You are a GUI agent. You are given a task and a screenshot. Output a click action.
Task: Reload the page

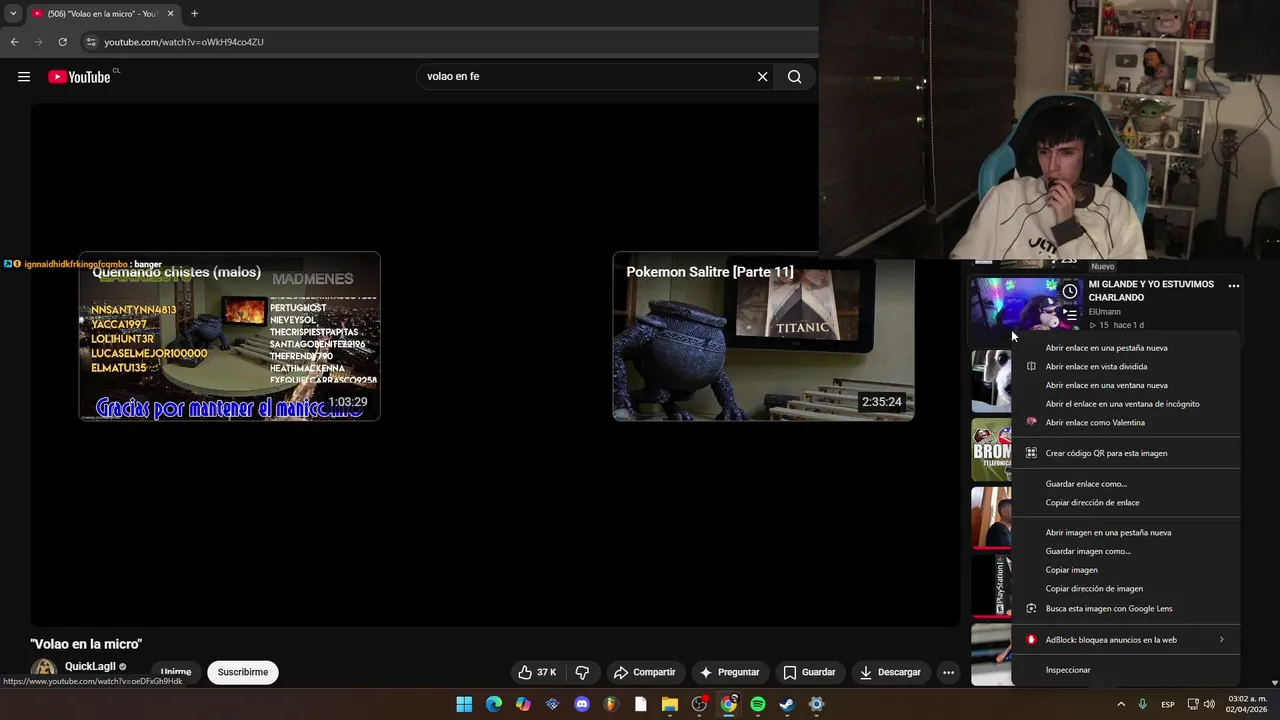coord(62,42)
